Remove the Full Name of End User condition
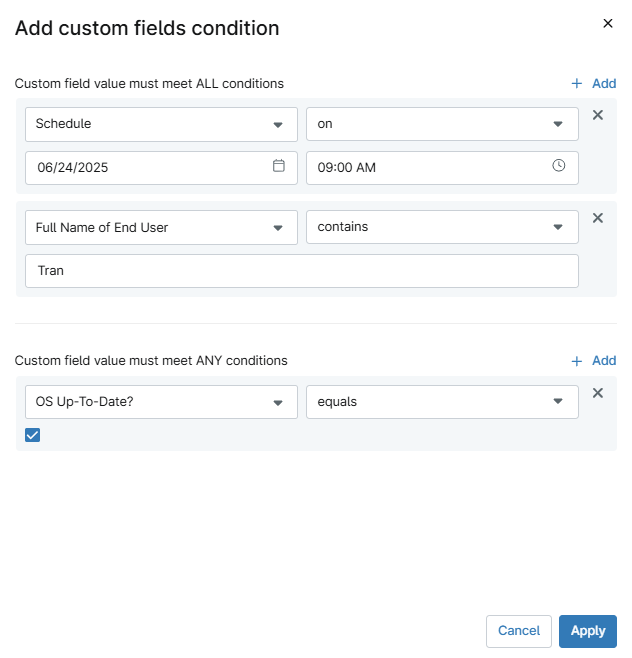The width and height of the screenshot is (632, 658). (x=598, y=218)
